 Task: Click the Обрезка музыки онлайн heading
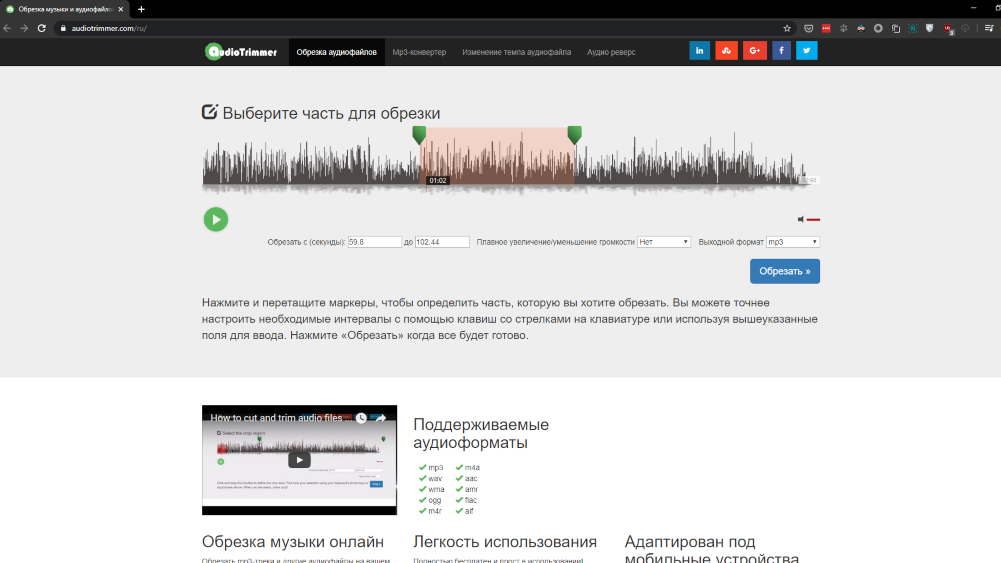[293, 542]
